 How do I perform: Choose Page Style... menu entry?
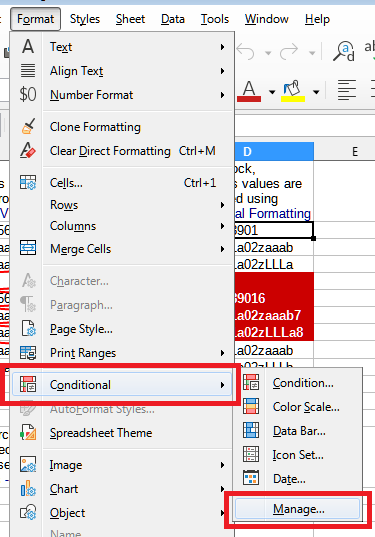(122, 329)
